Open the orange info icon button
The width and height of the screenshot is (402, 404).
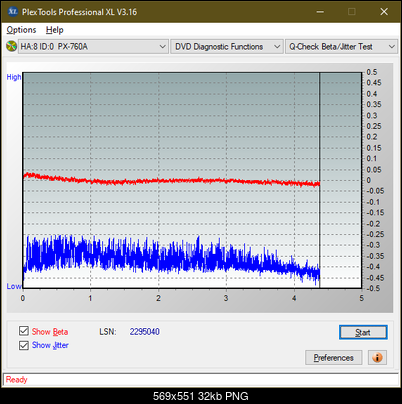377,357
